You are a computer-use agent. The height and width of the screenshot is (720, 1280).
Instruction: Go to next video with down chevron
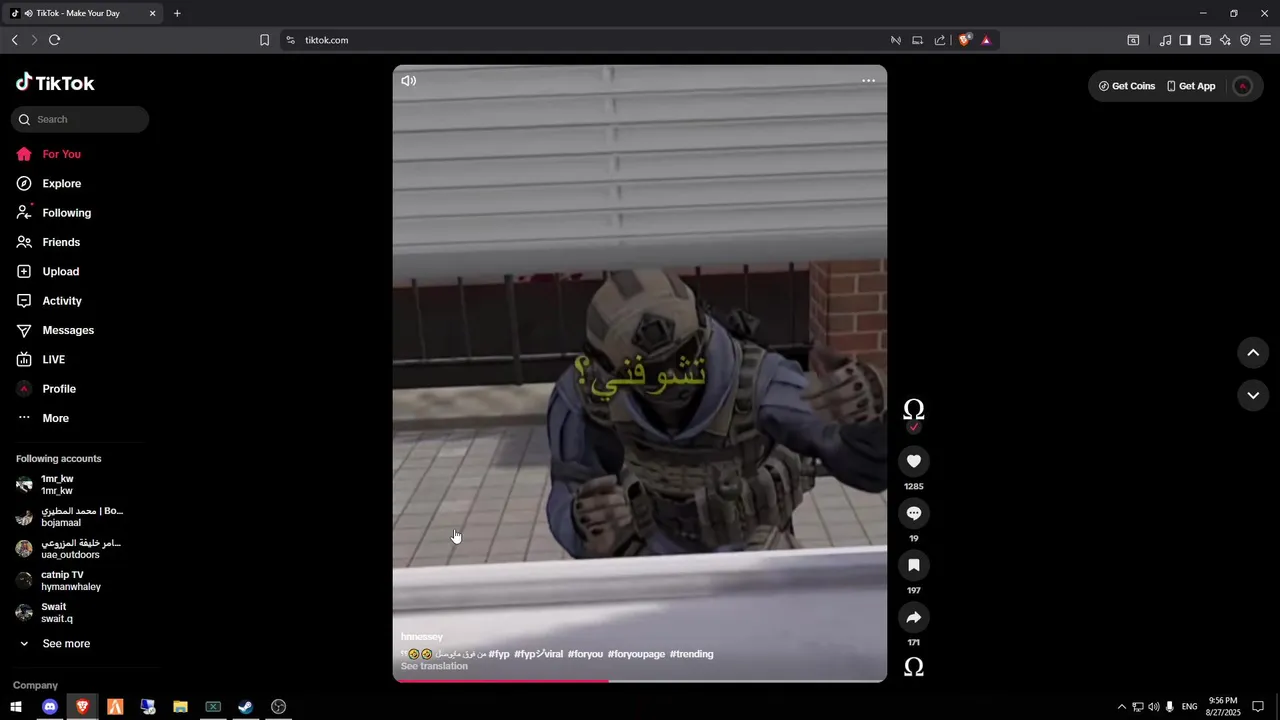[1253, 395]
